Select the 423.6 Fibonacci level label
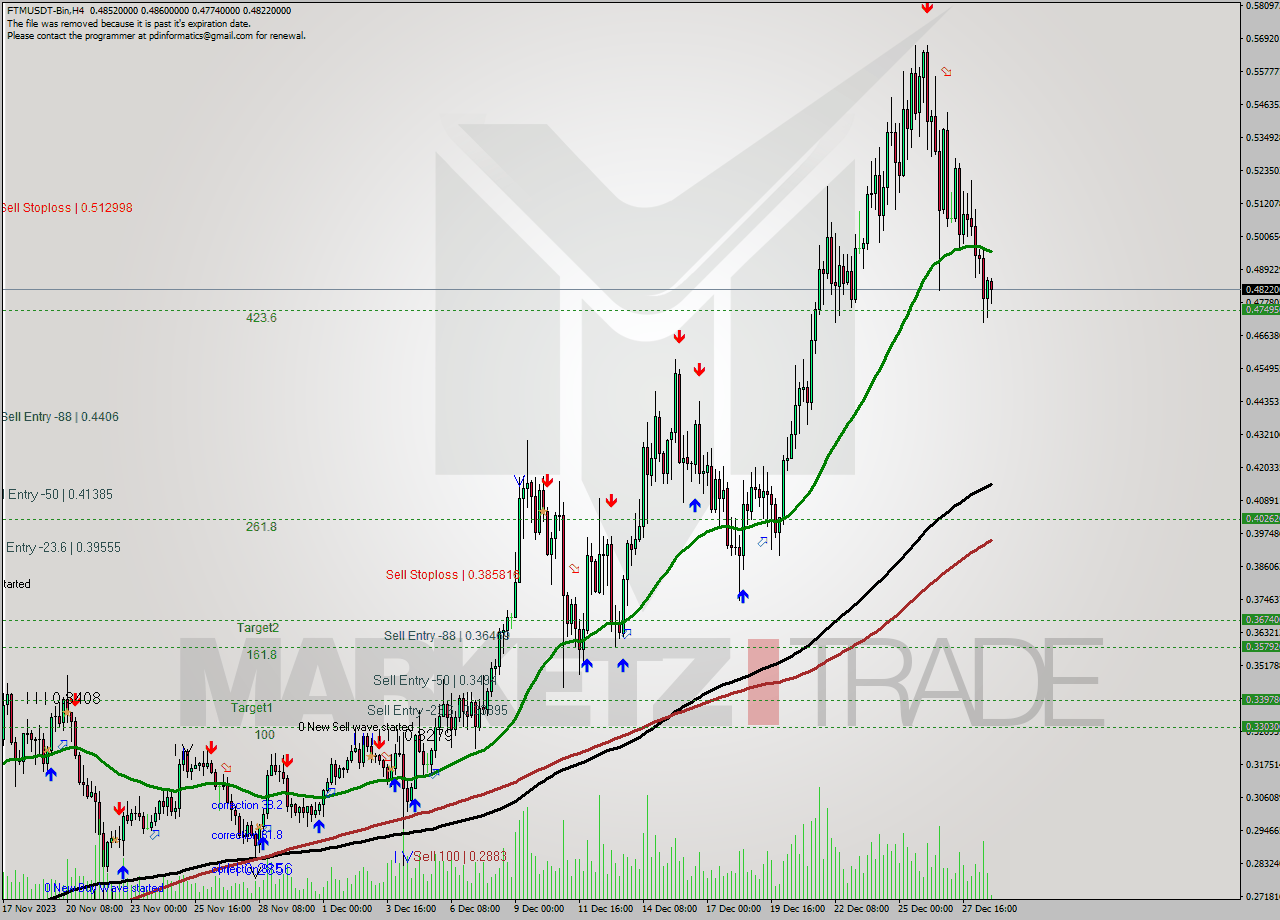The width and height of the screenshot is (1280, 920). (x=262, y=318)
